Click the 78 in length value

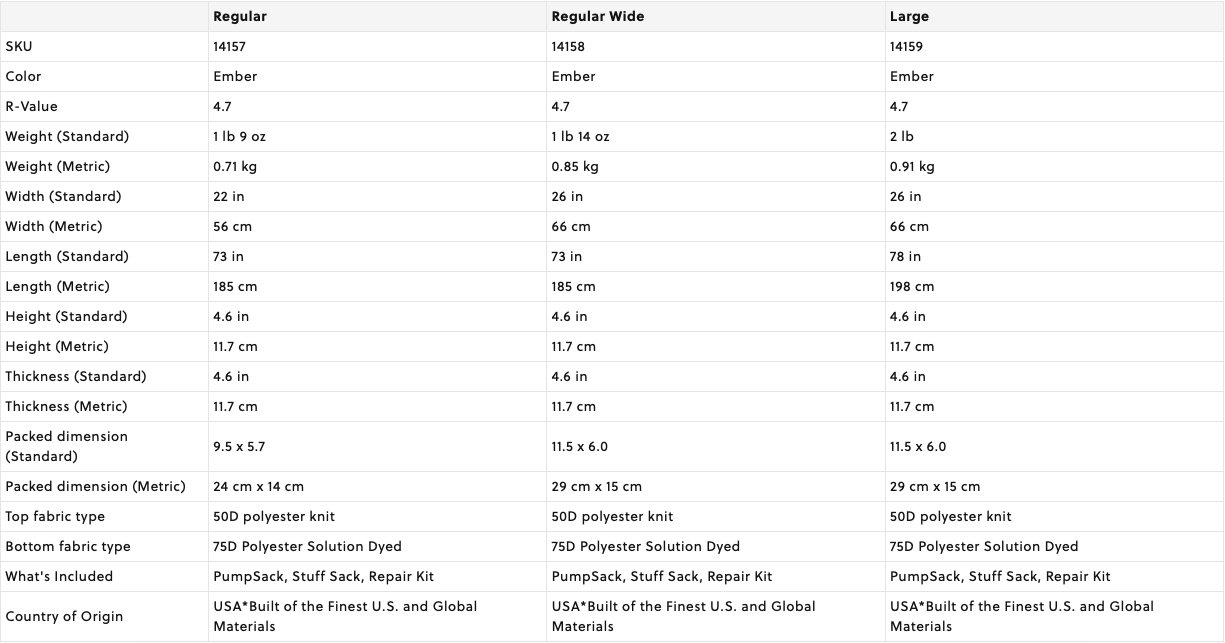[905, 257]
